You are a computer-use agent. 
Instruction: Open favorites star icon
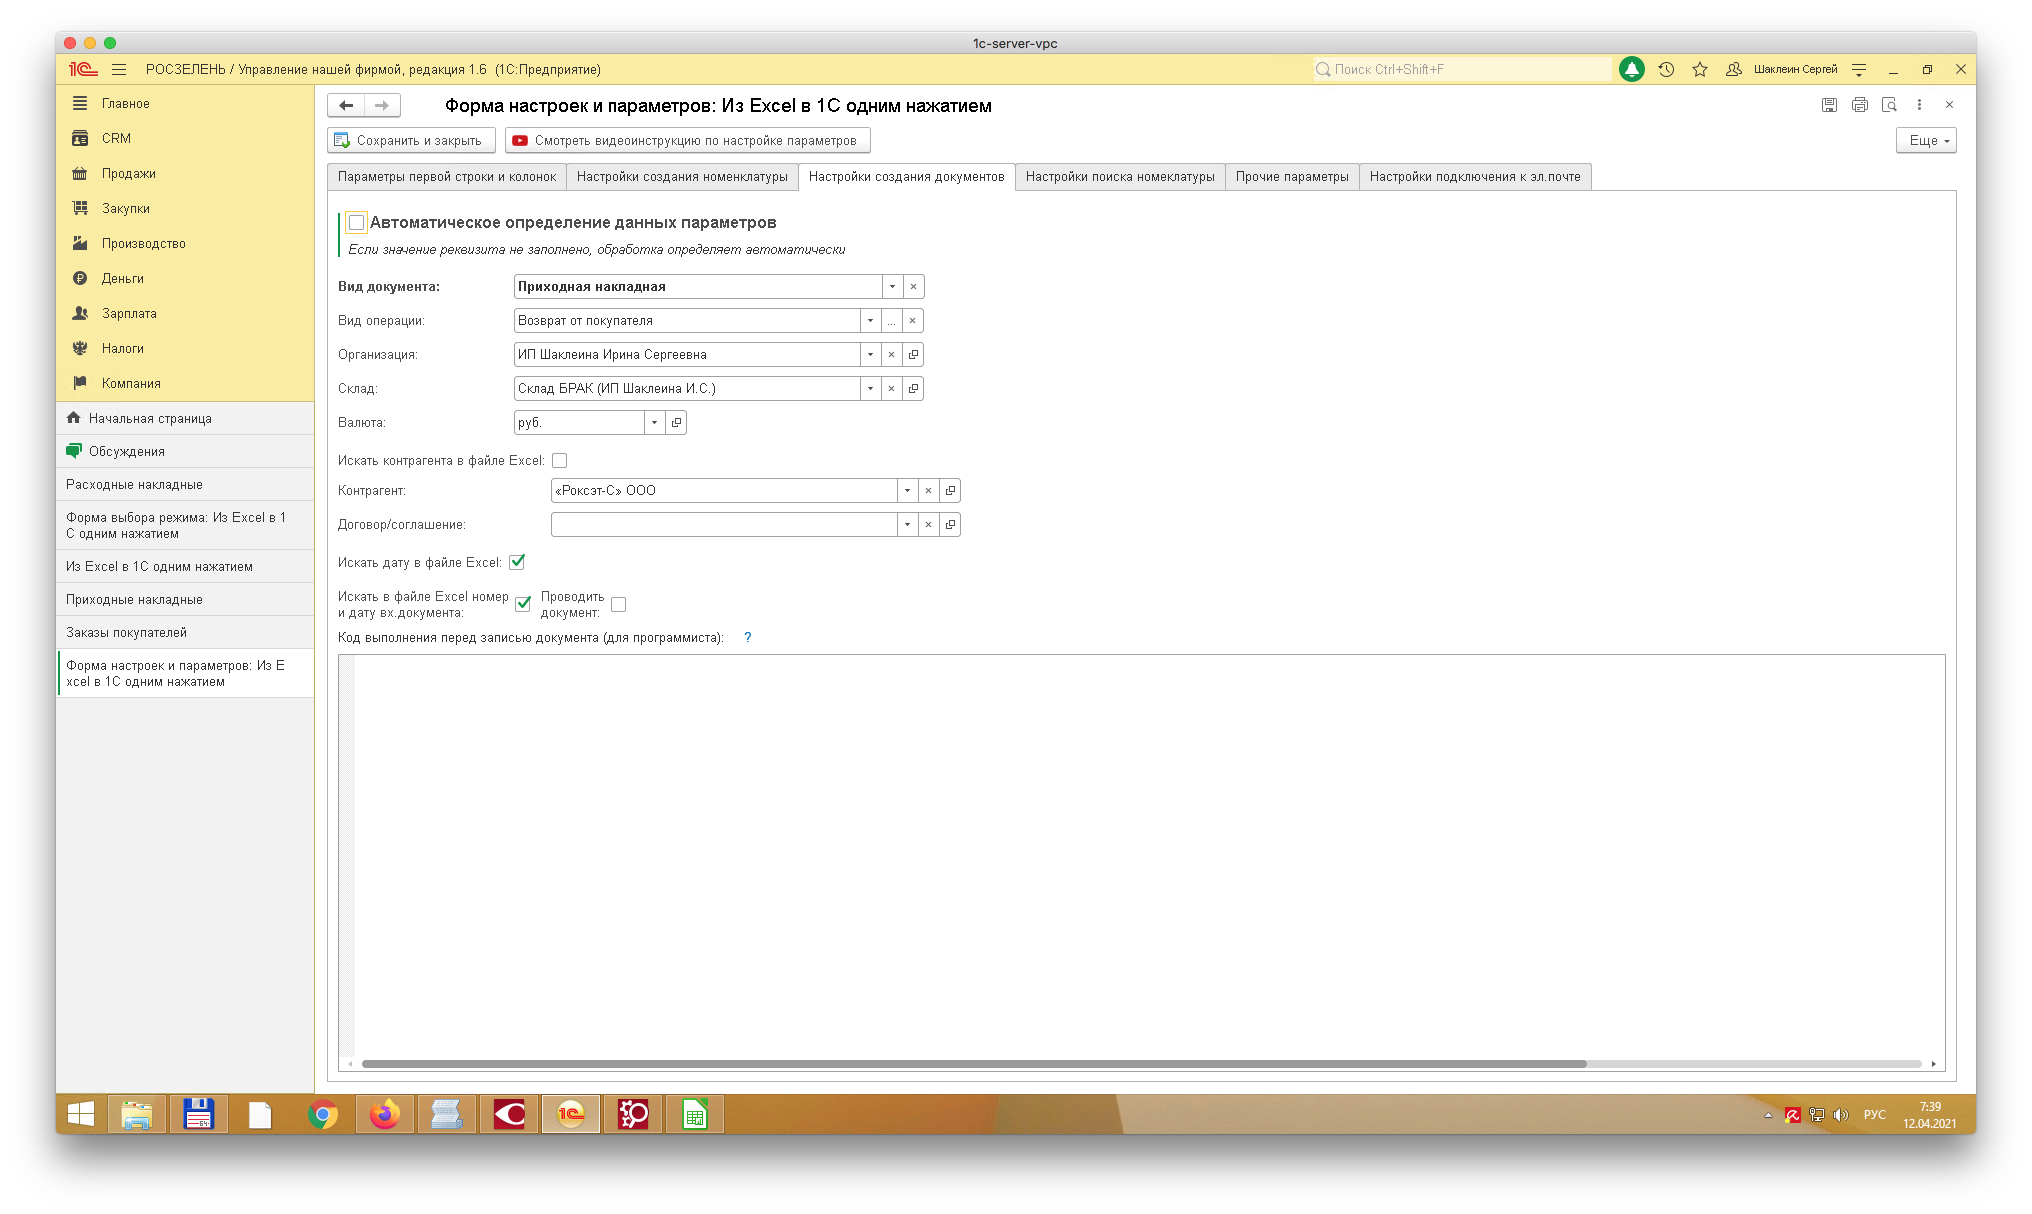1700,69
